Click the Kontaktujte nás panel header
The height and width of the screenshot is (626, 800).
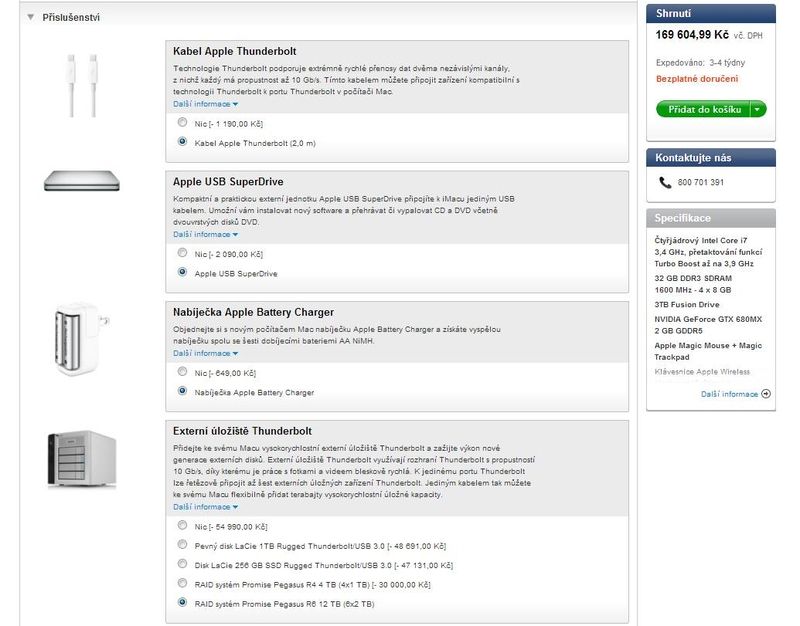coord(711,158)
